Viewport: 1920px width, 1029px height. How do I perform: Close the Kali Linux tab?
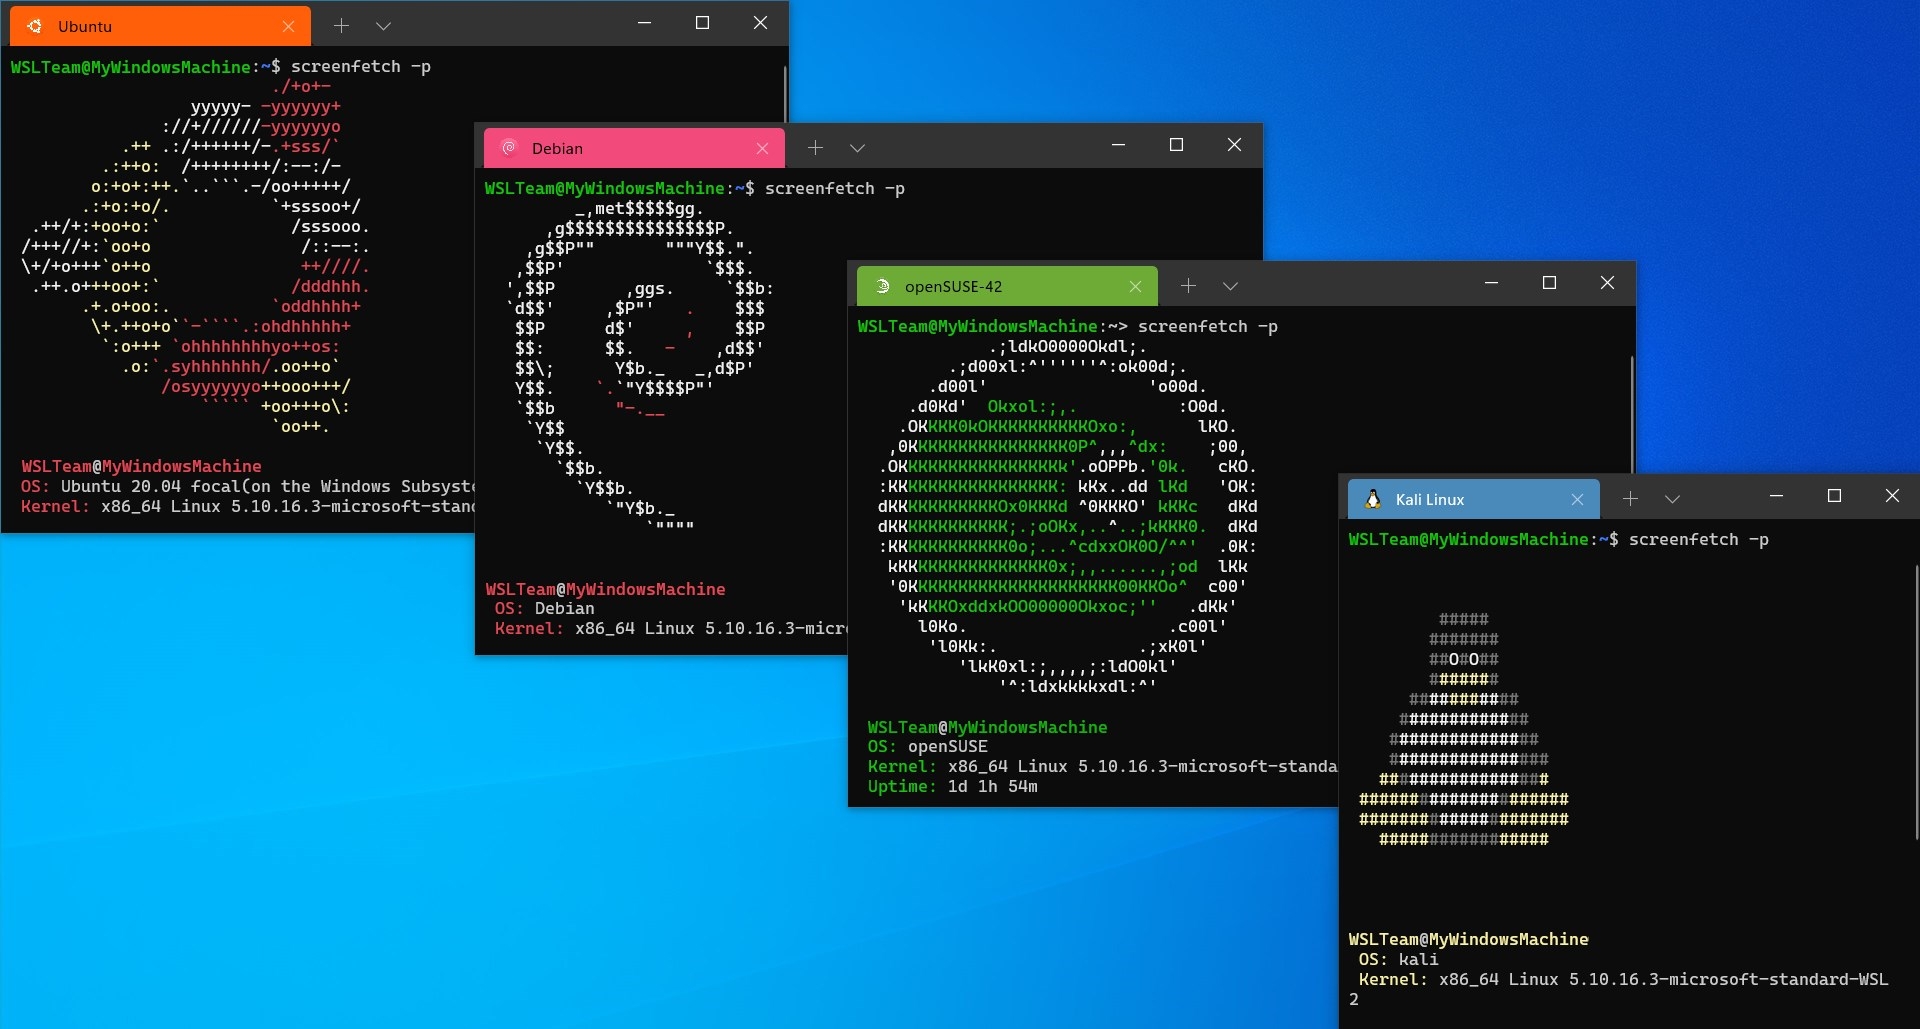coord(1578,498)
